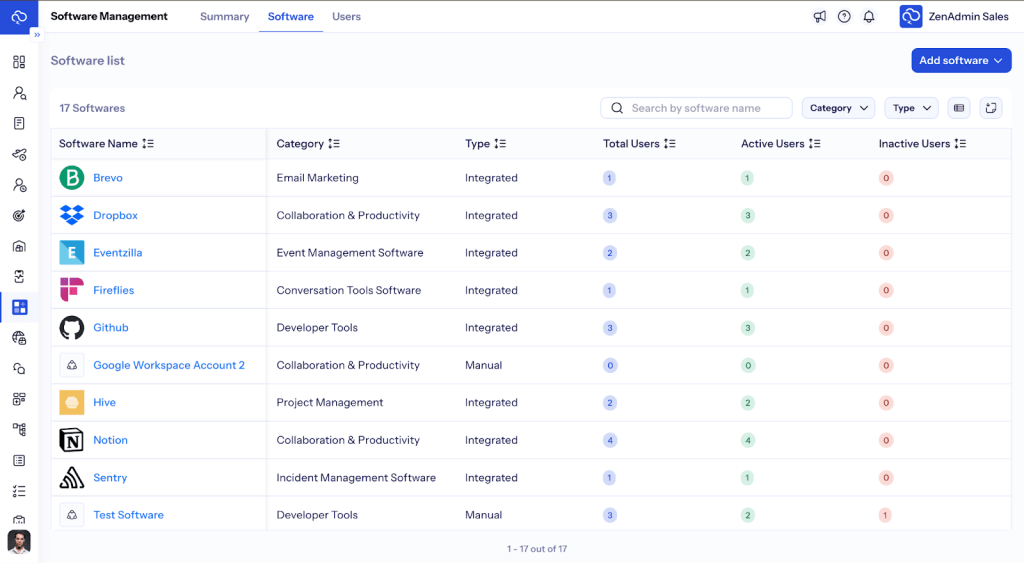
Task: Click the announcements megaphone icon
Action: [820, 17]
